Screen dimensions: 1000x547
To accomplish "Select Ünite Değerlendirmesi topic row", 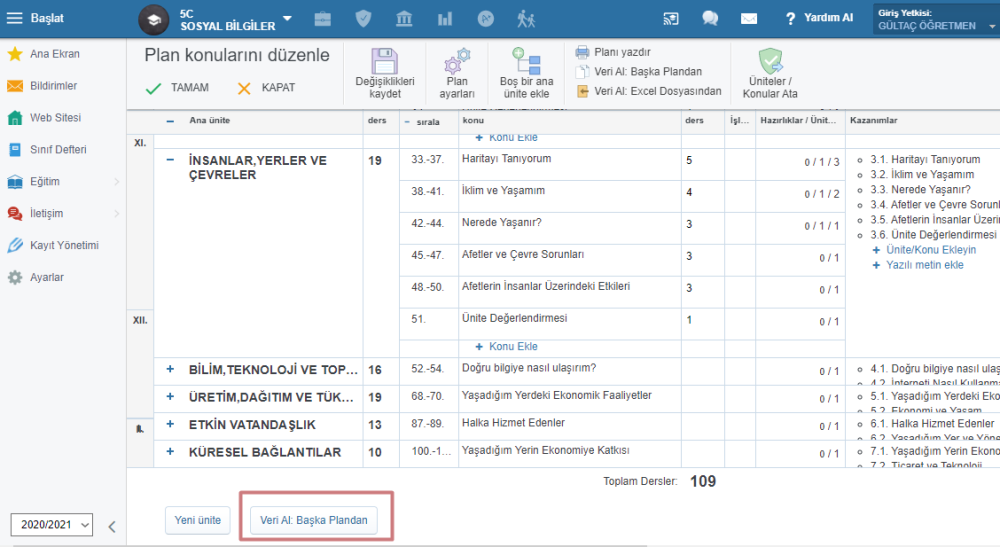I will tap(570, 325).
